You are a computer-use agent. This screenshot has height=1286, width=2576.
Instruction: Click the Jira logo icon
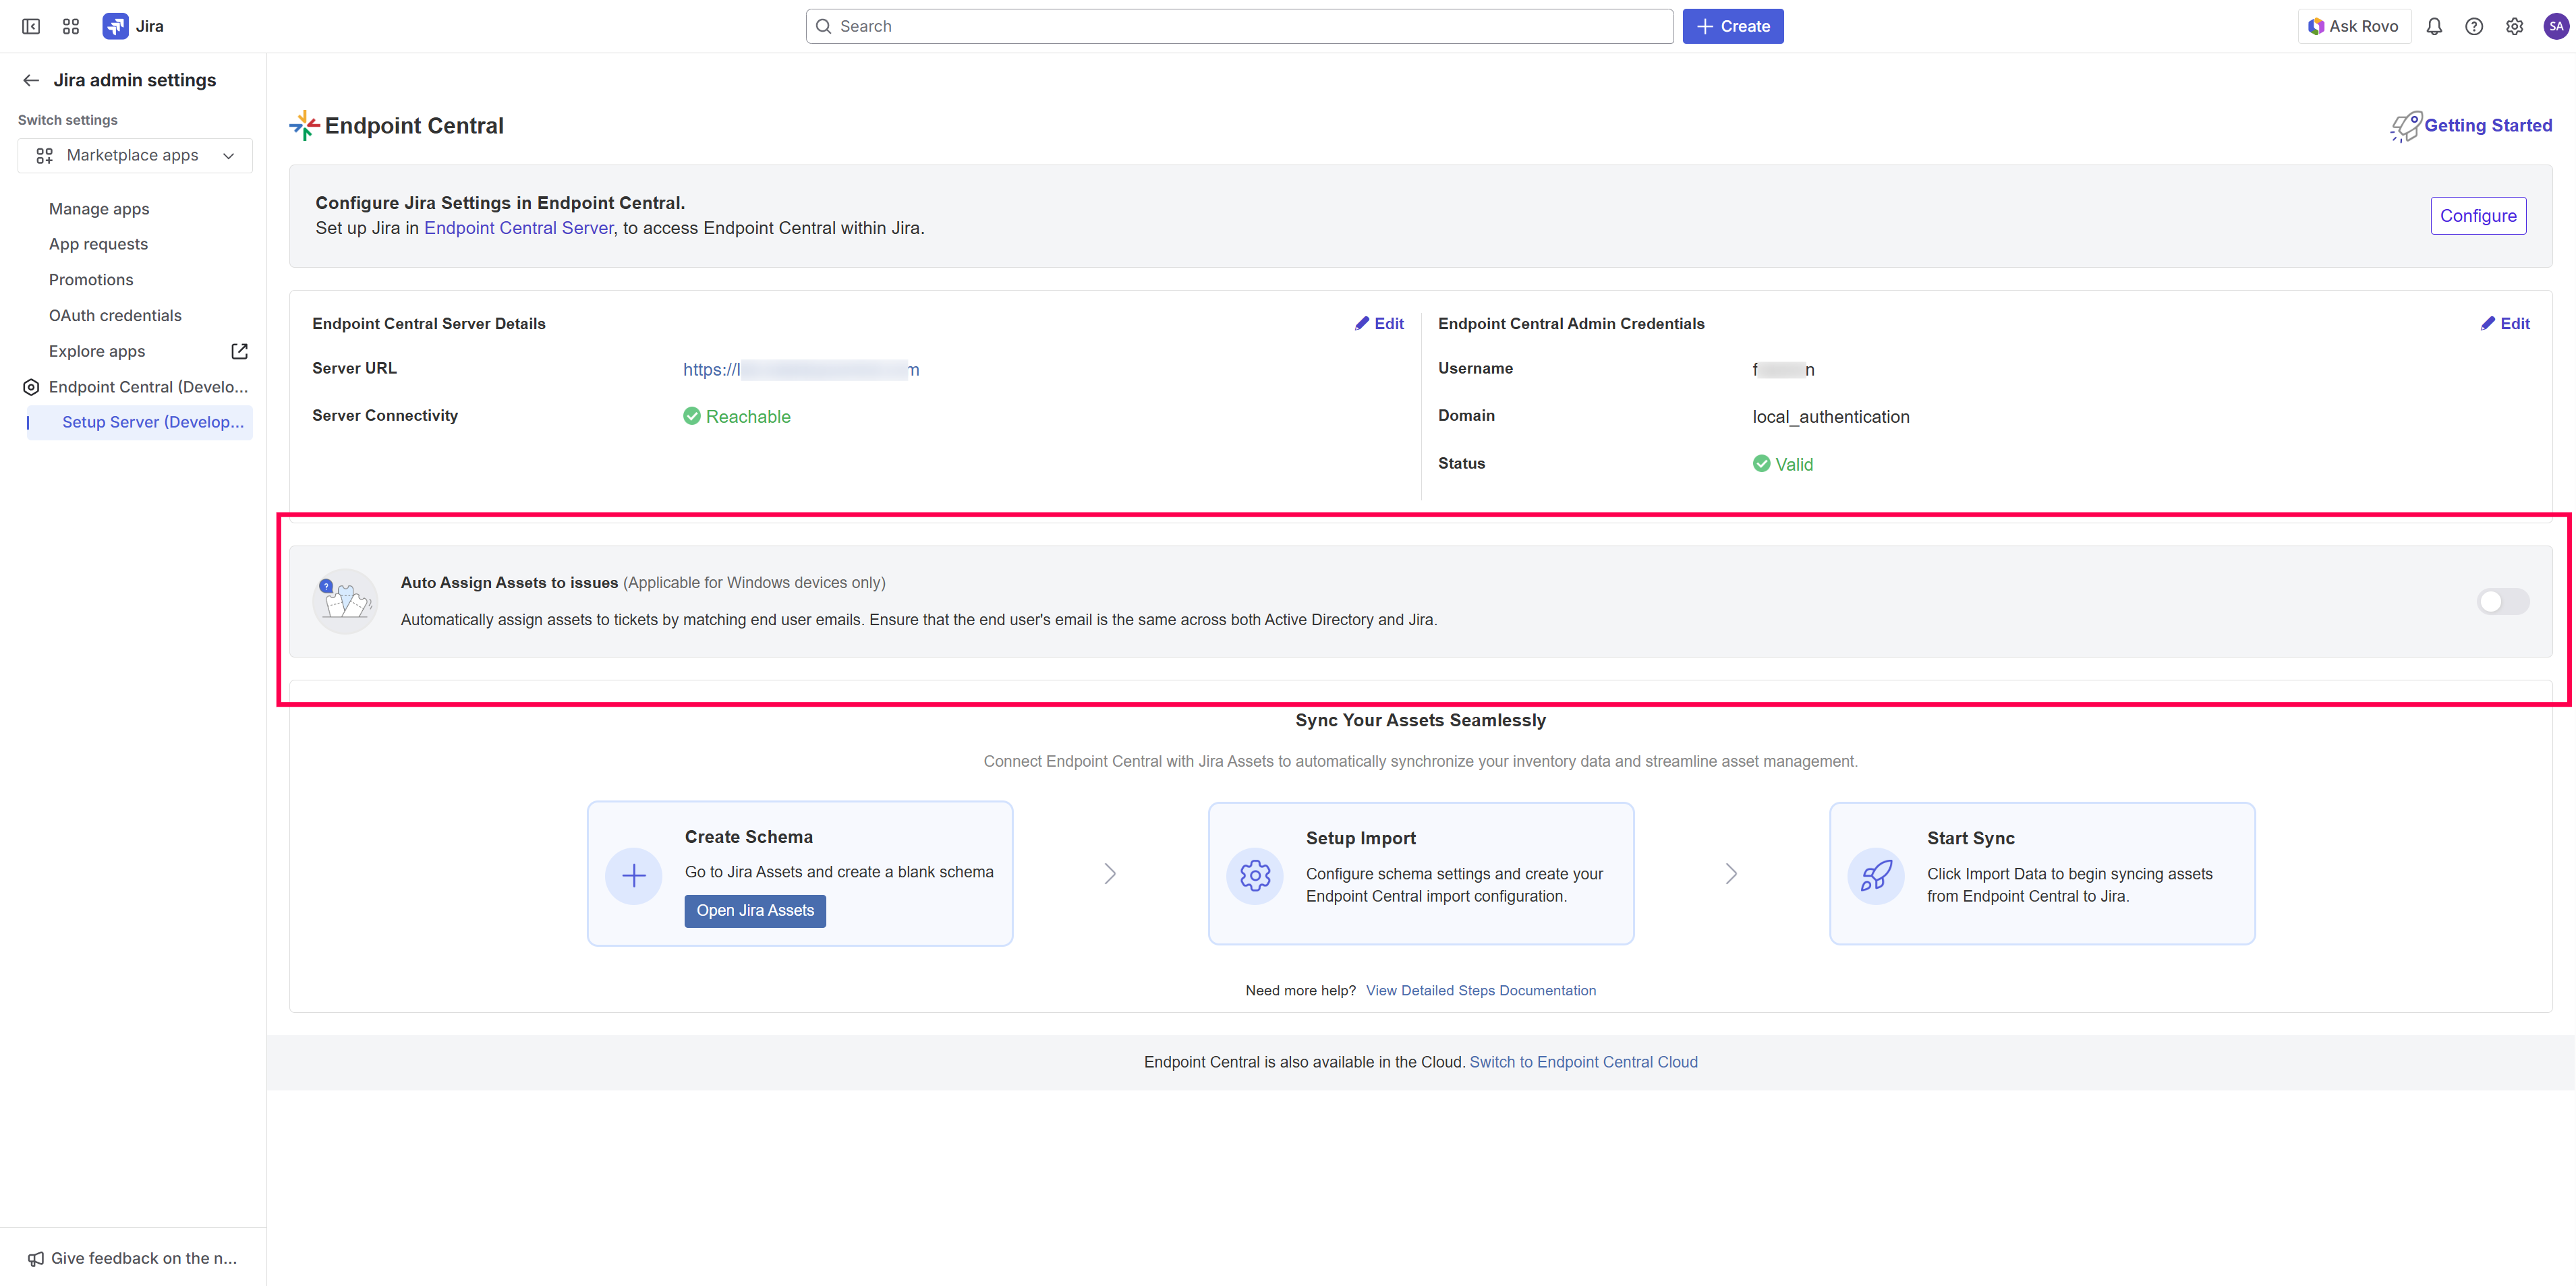pos(115,26)
